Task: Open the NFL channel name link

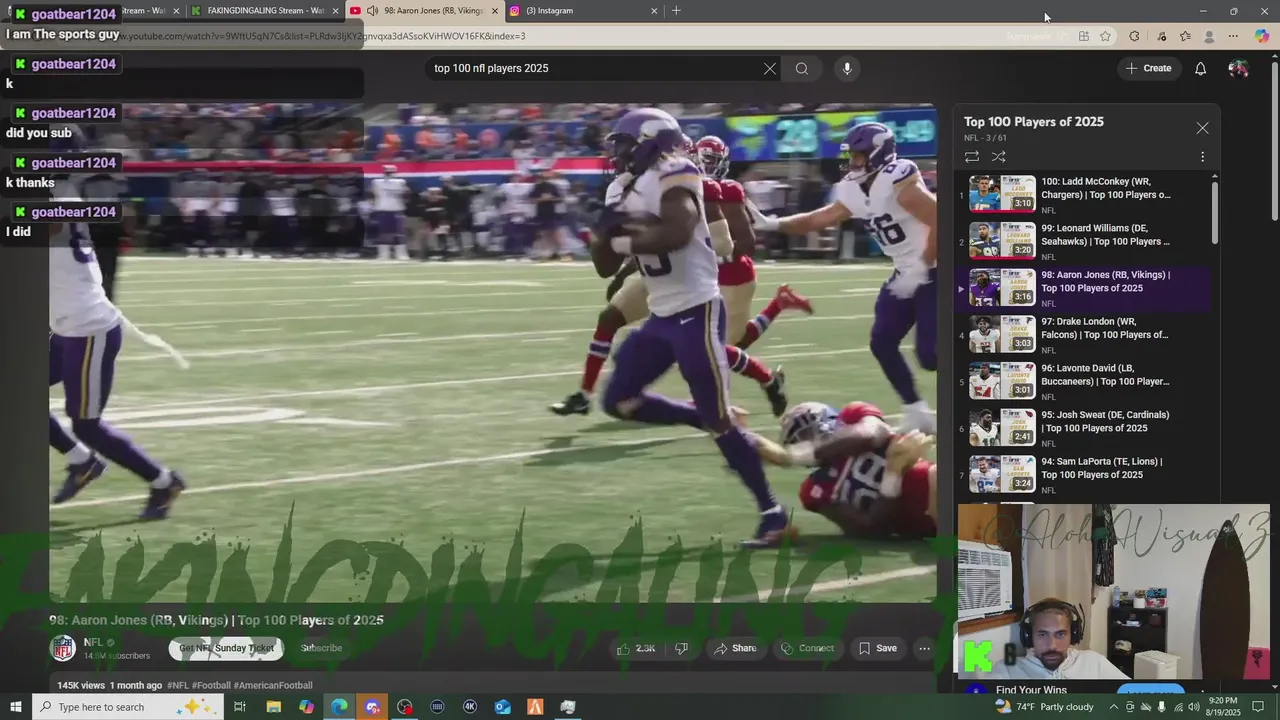Action: tap(93, 642)
